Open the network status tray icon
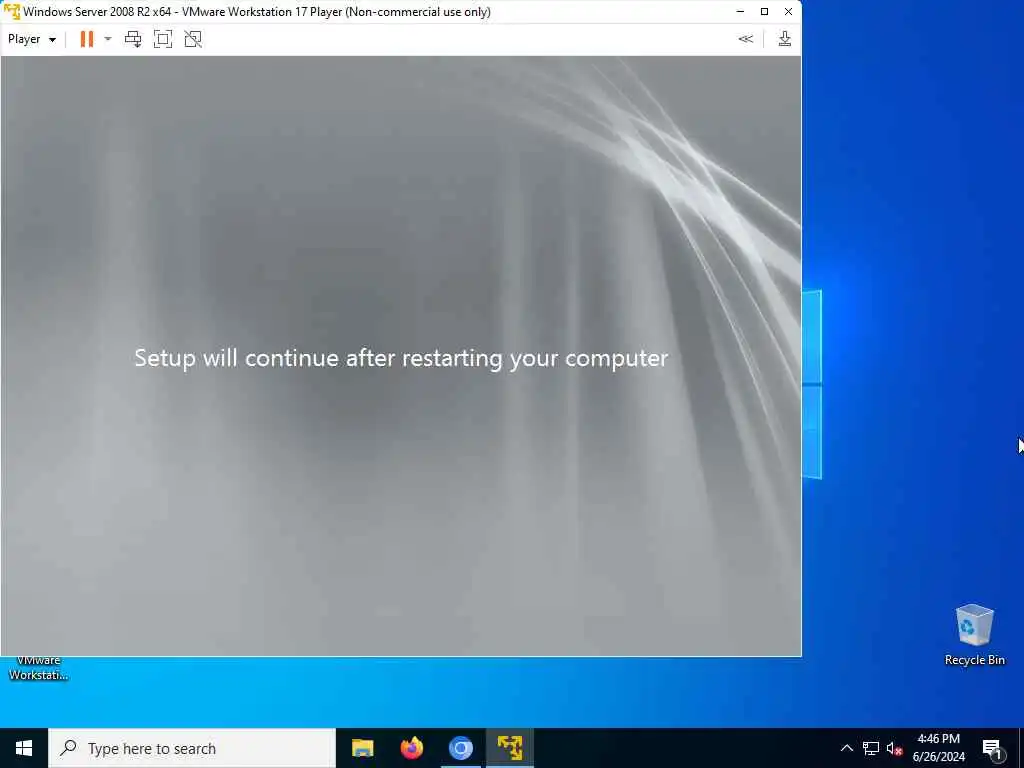This screenshot has width=1024, height=768. tap(871, 748)
